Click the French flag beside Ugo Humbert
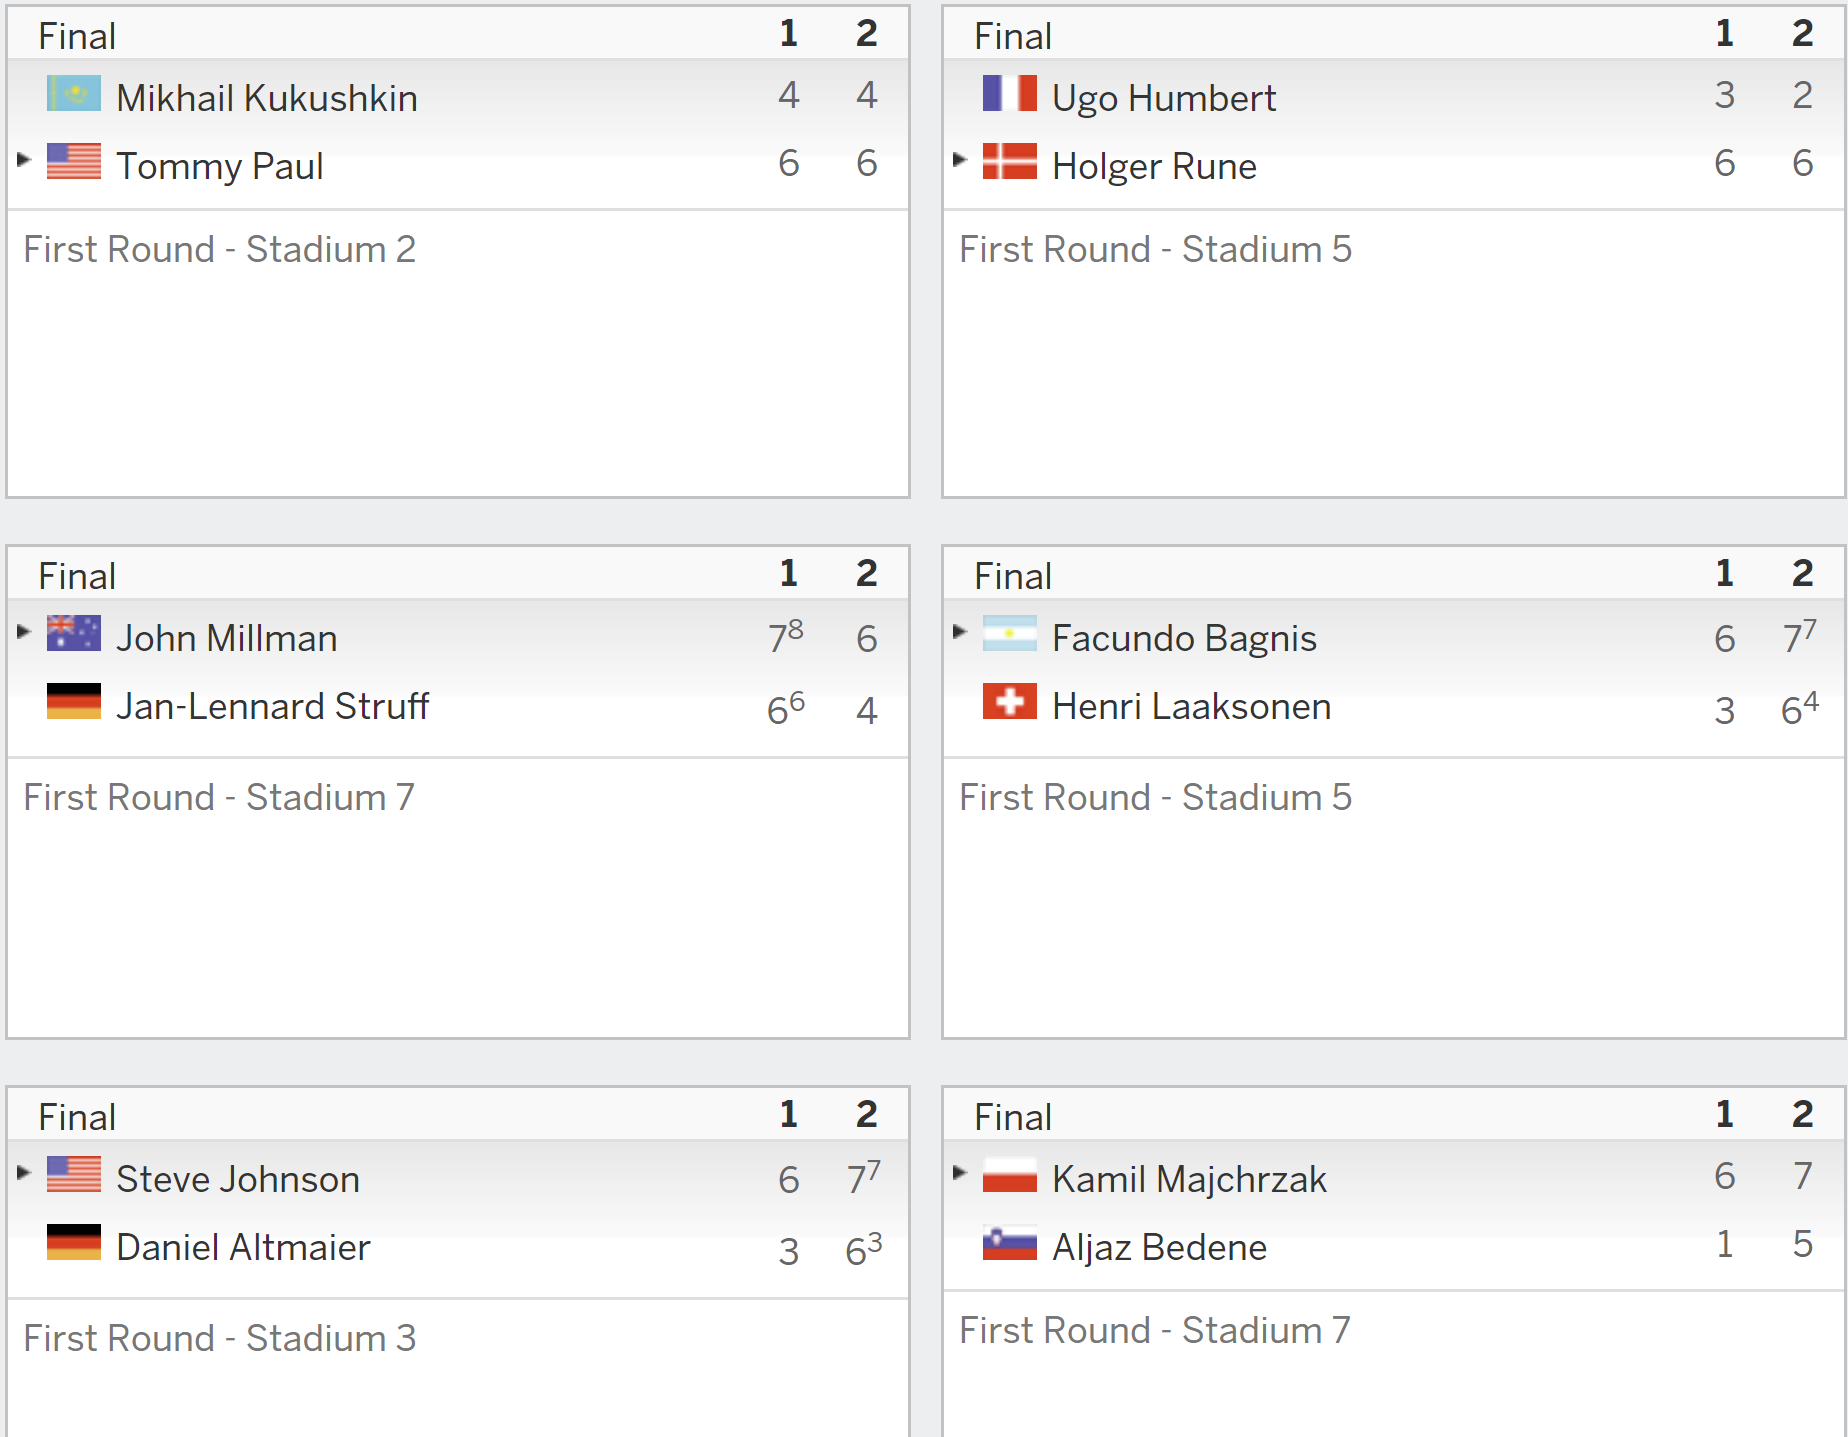This screenshot has height=1437, width=1848. pos(1010,94)
